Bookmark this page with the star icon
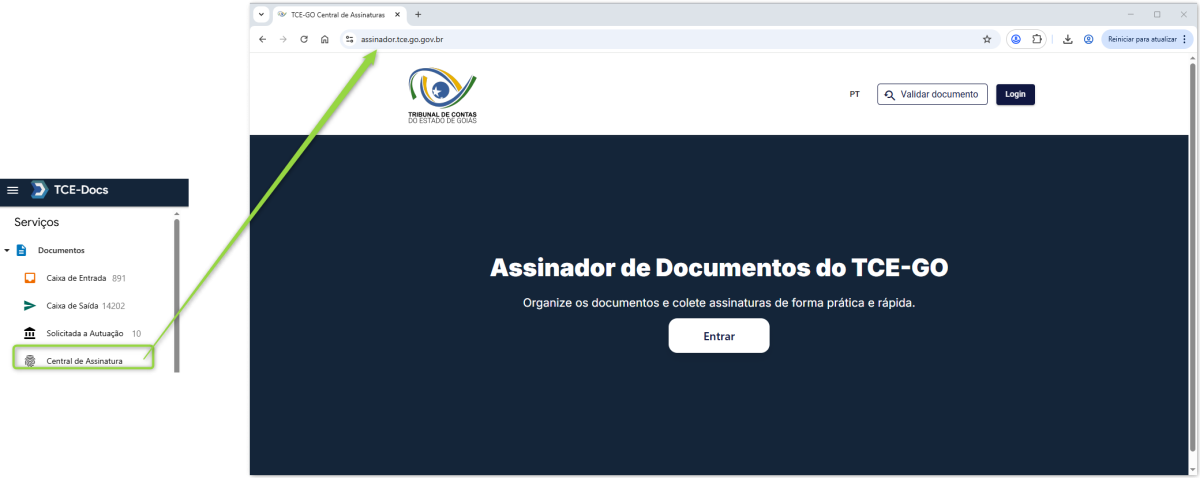This screenshot has width=1200, height=478. [x=987, y=39]
